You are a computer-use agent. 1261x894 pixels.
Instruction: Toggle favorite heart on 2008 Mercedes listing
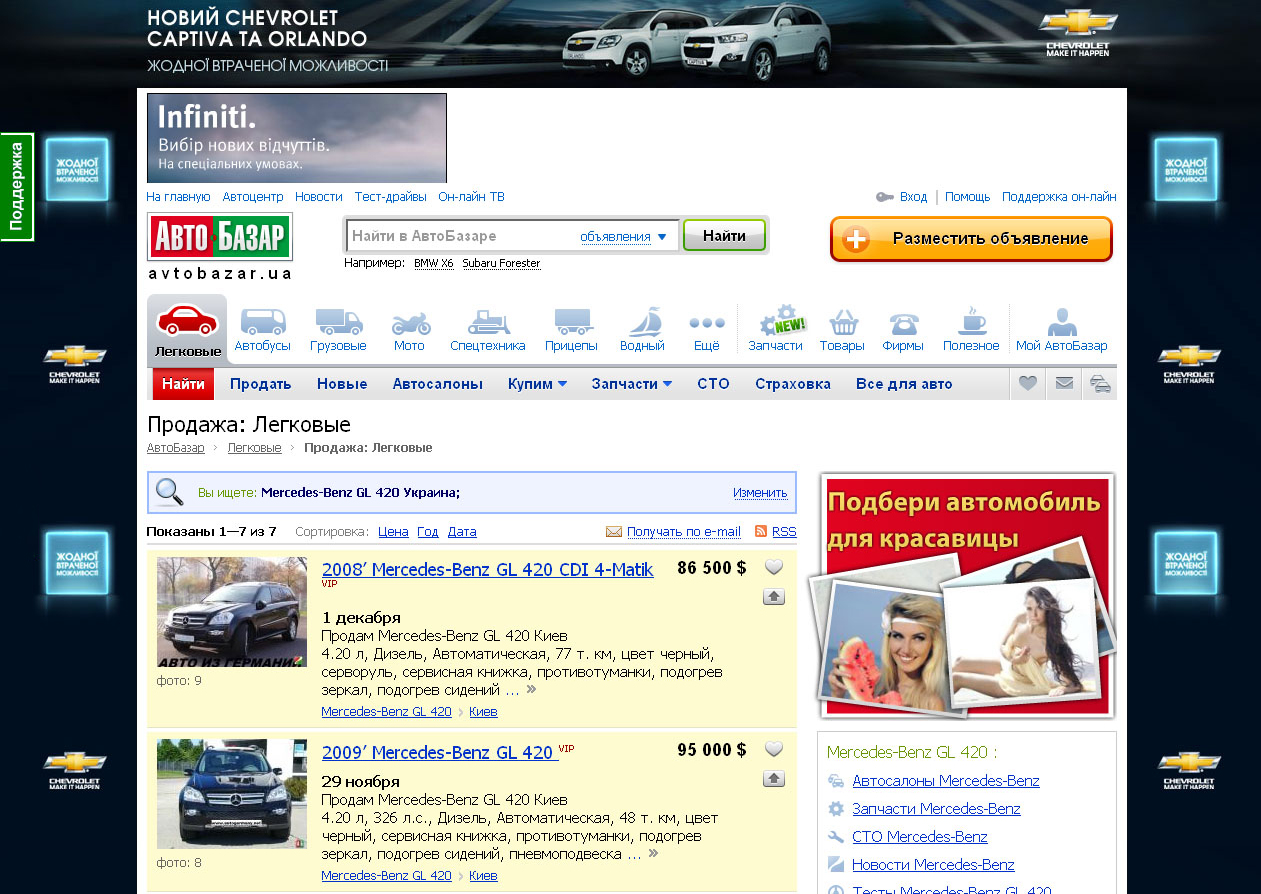click(774, 568)
